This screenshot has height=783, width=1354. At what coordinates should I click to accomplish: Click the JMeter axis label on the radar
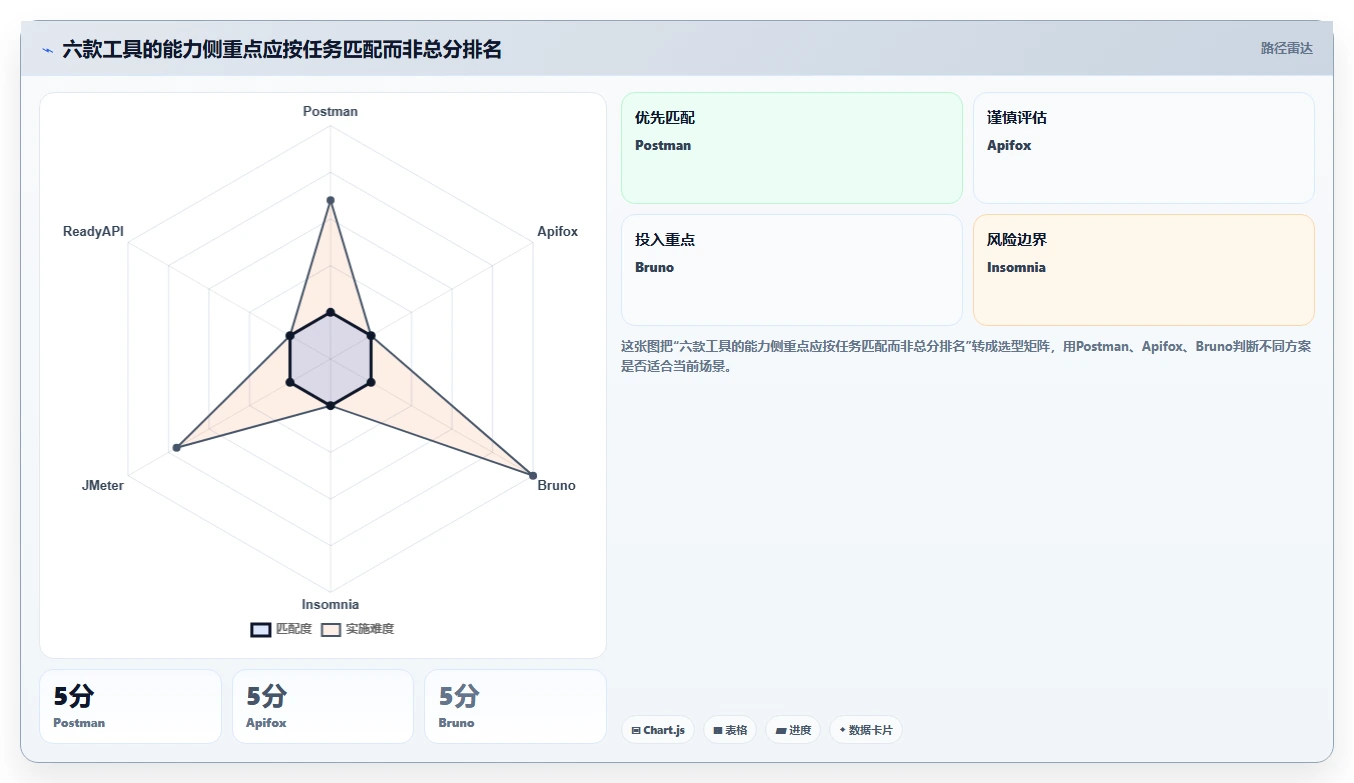(103, 486)
